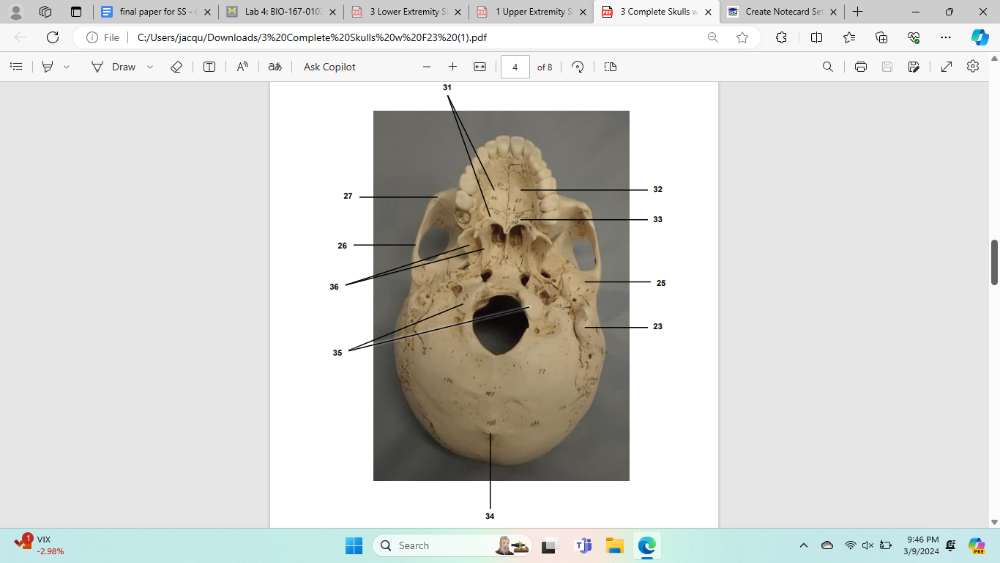Open PDF settings gear icon

coord(973,67)
